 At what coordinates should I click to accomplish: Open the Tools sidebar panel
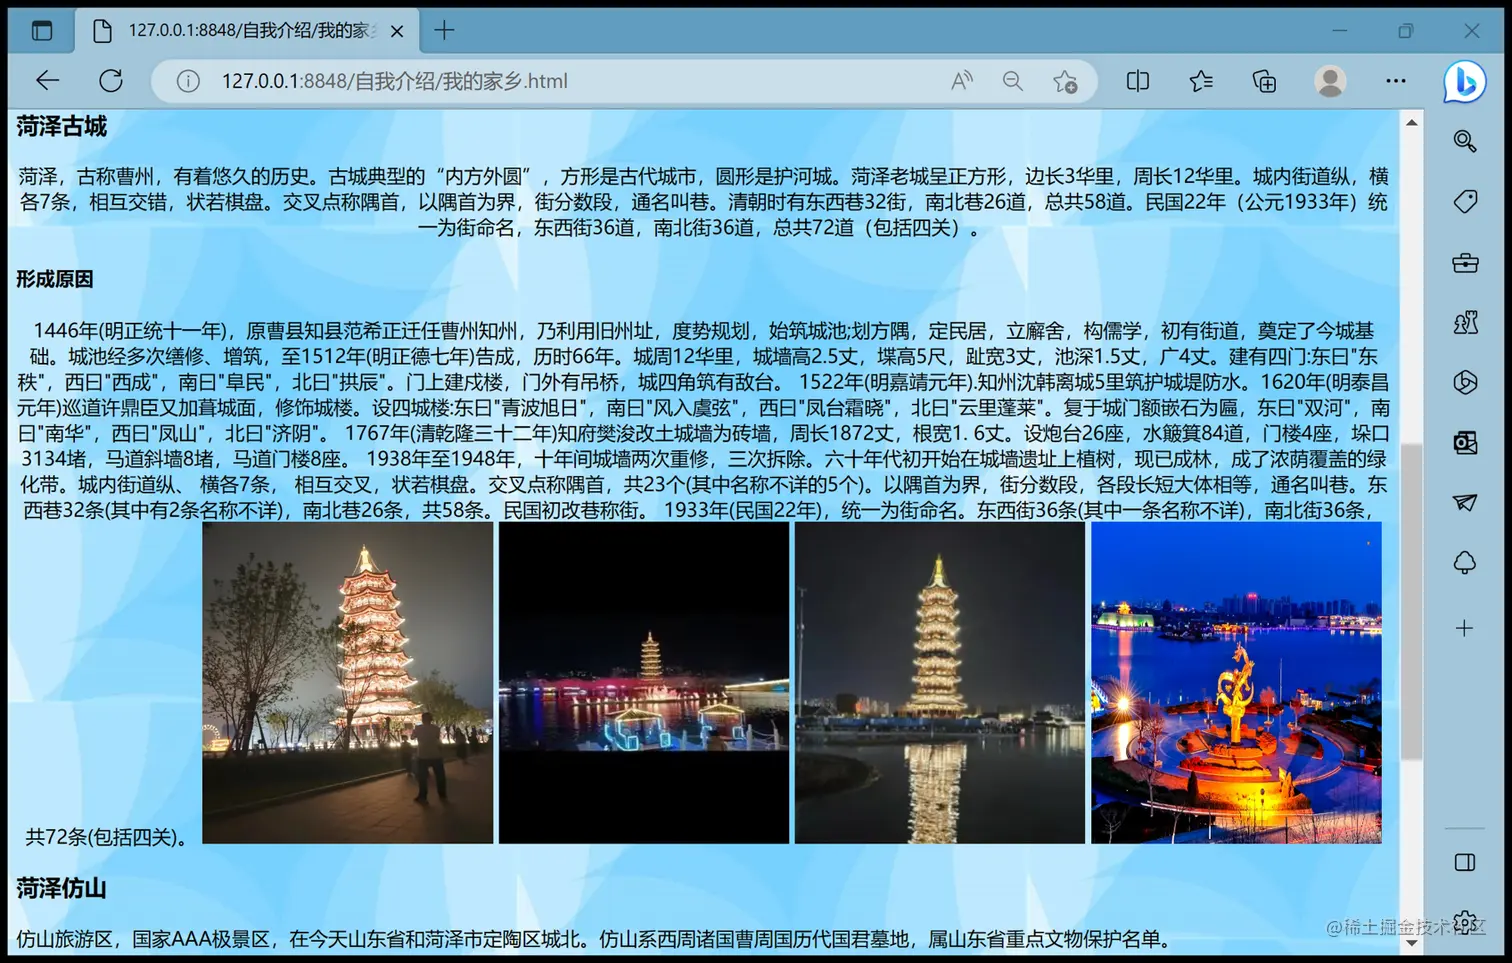[1464, 260]
